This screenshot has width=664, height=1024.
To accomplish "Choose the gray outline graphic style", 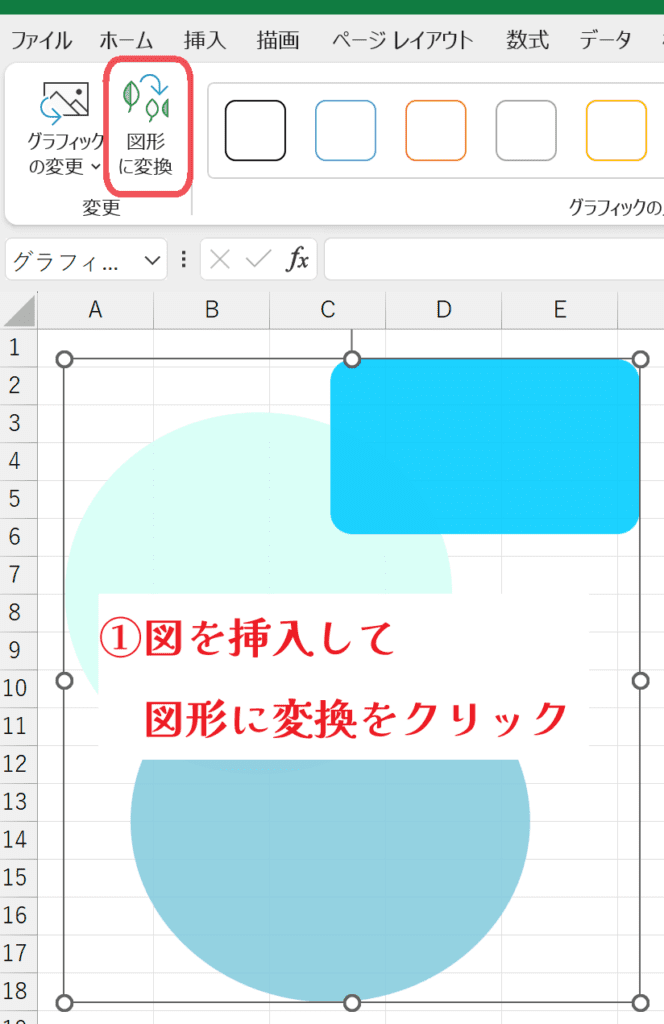I will coord(526,130).
